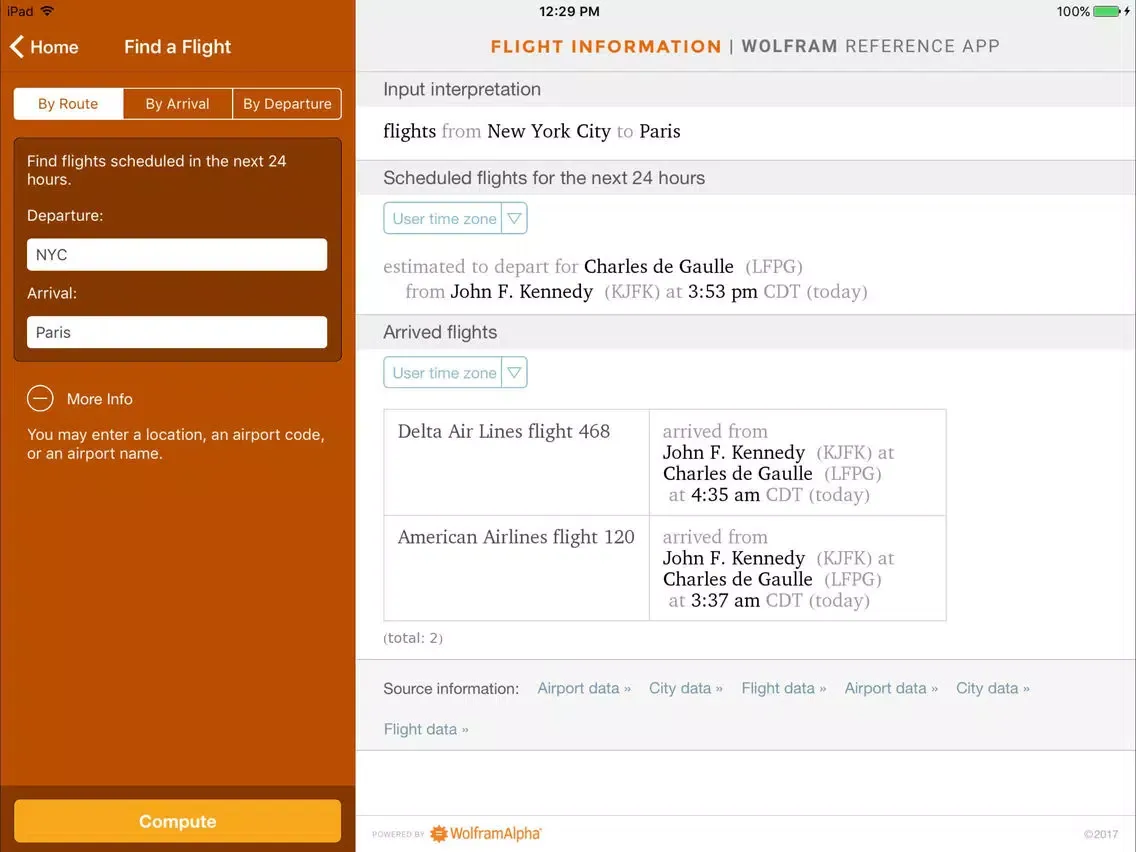Viewport: 1136px width, 852px height.
Task: Focus the Departure field containing NYC
Action: [x=177, y=255]
